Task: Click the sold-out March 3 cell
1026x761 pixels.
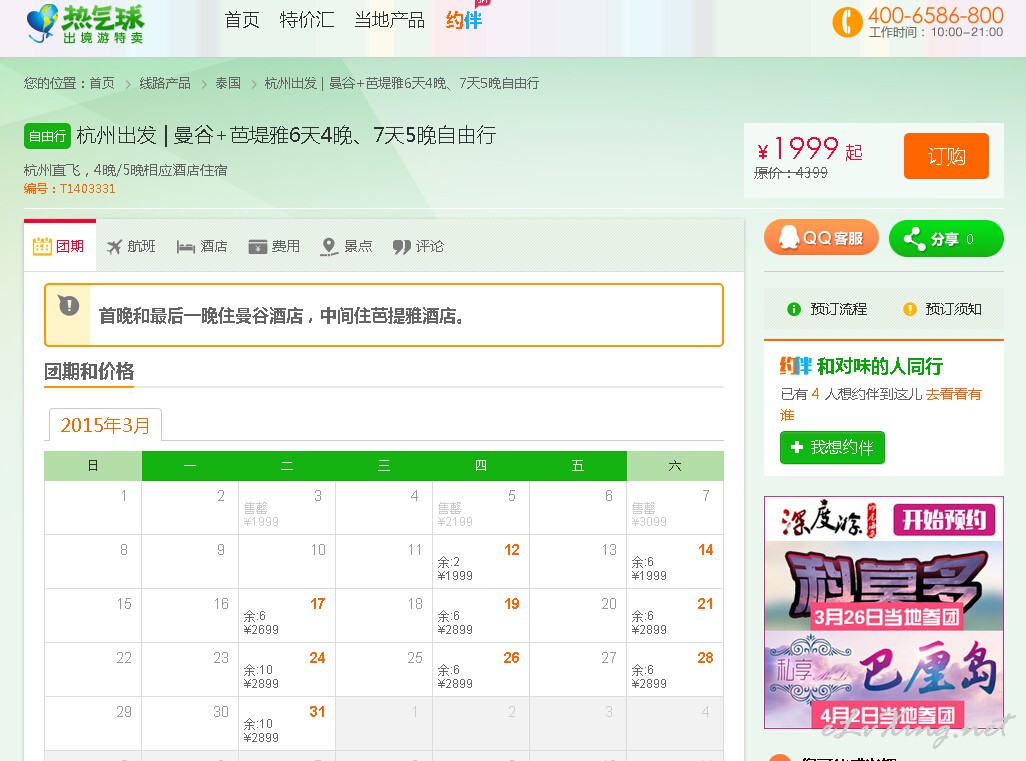Action: (x=287, y=508)
